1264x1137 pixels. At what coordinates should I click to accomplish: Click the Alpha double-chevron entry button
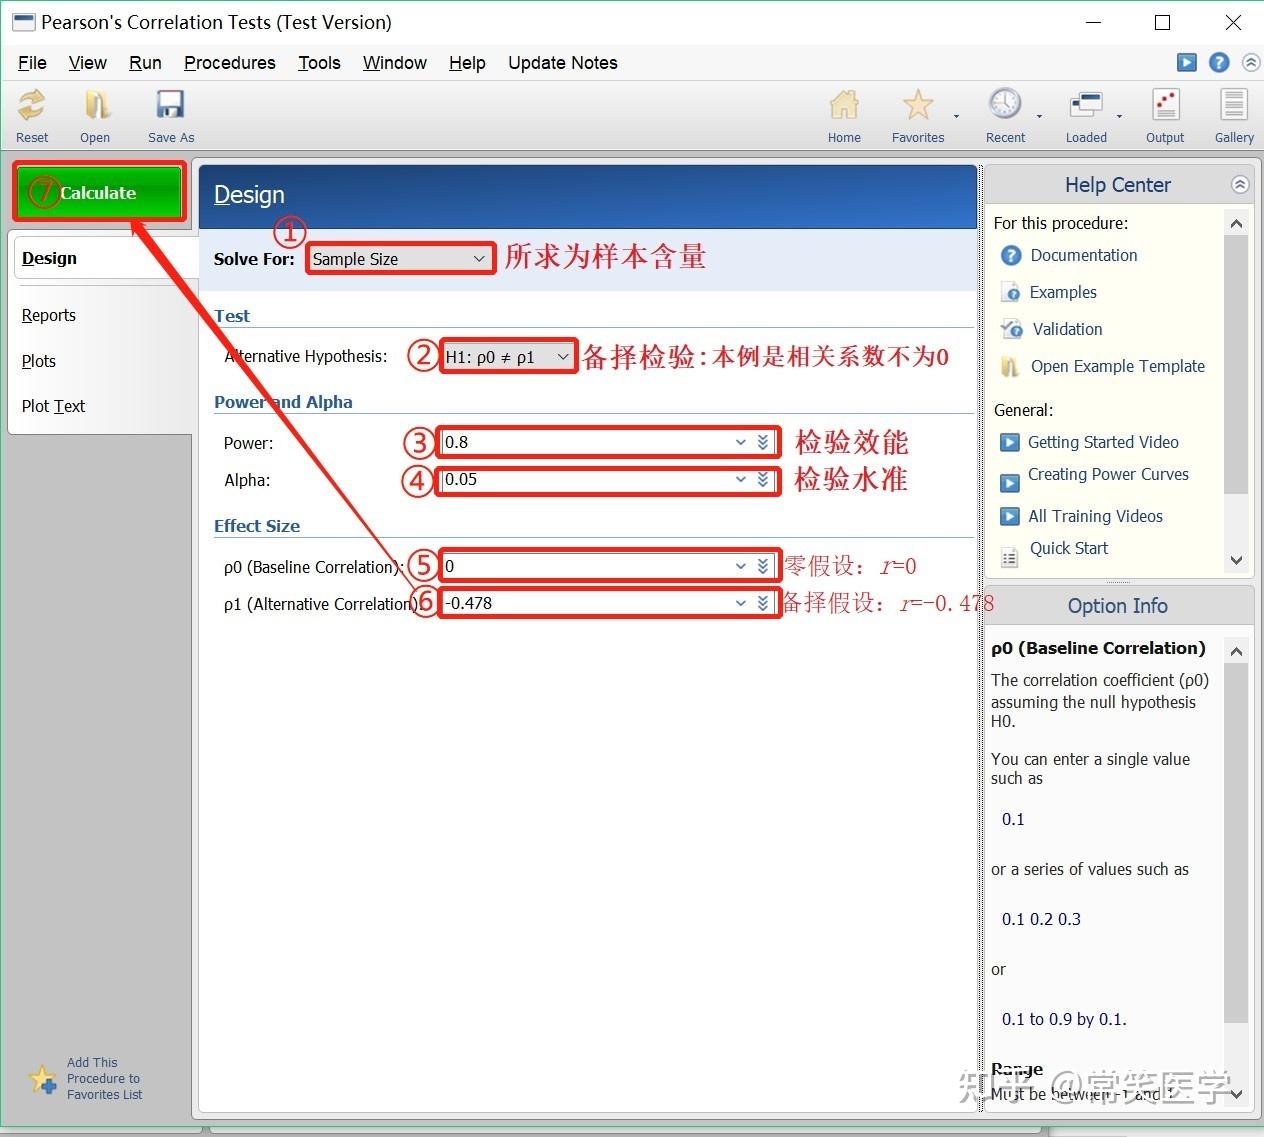click(x=763, y=479)
